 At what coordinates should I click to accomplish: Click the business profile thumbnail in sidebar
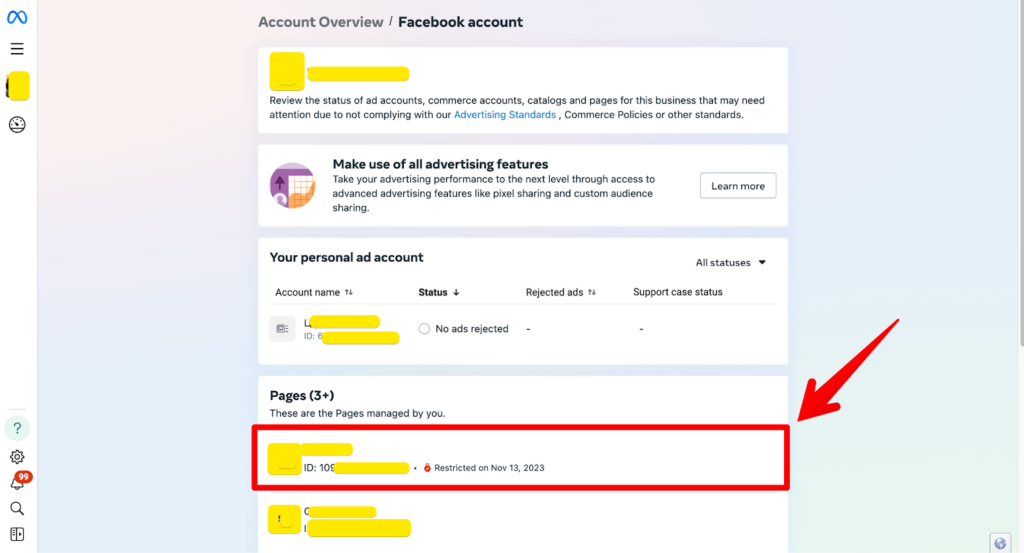point(18,86)
